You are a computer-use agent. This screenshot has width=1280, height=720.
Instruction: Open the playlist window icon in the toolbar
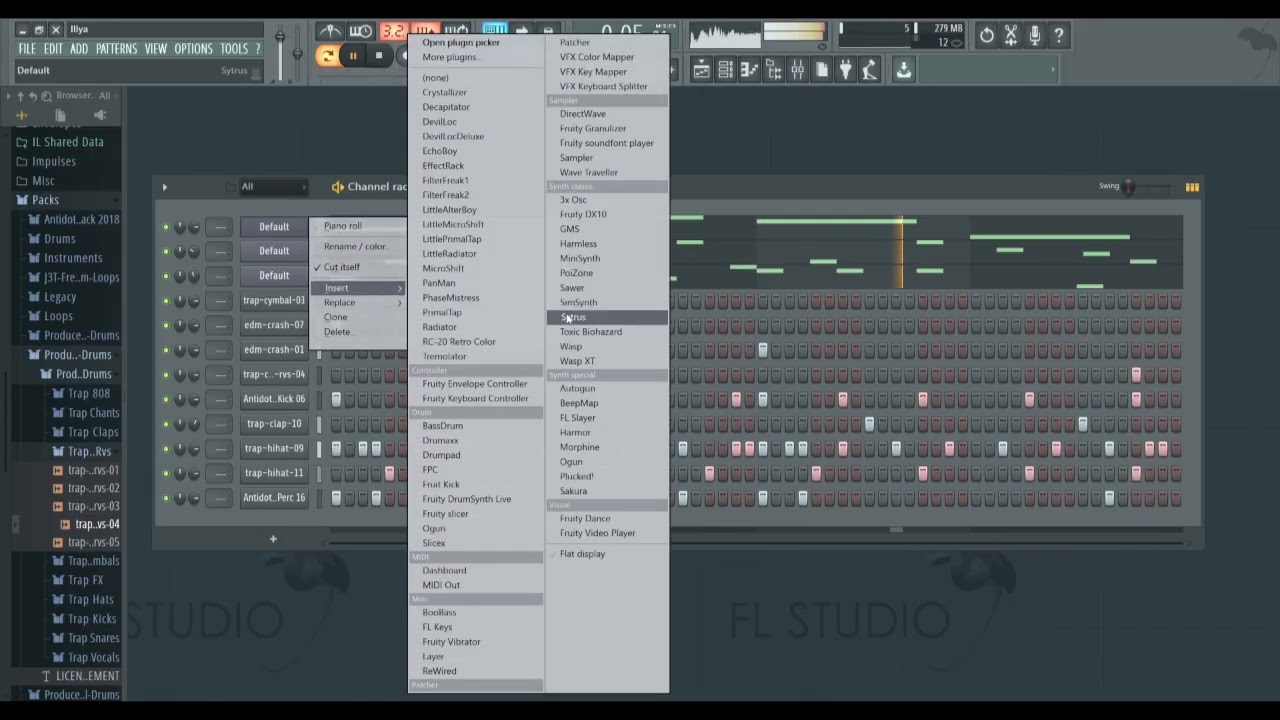[x=702, y=69]
